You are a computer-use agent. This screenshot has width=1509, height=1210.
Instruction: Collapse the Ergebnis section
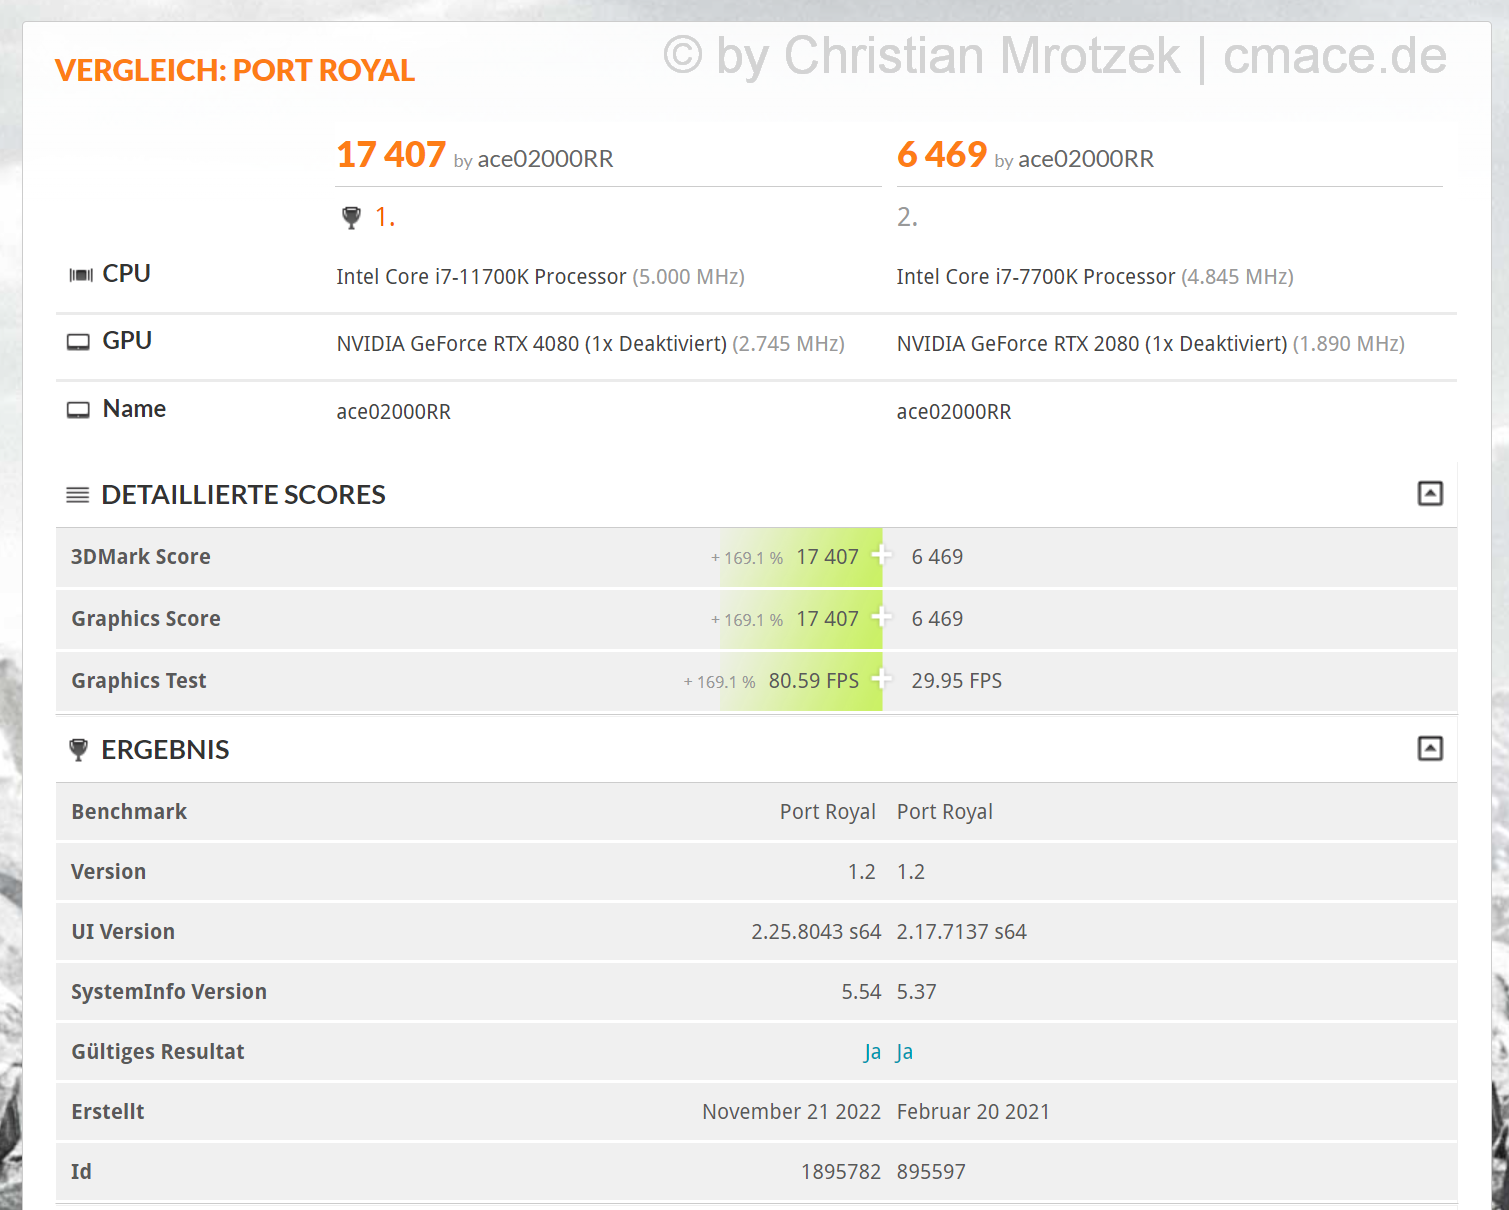(x=1430, y=748)
